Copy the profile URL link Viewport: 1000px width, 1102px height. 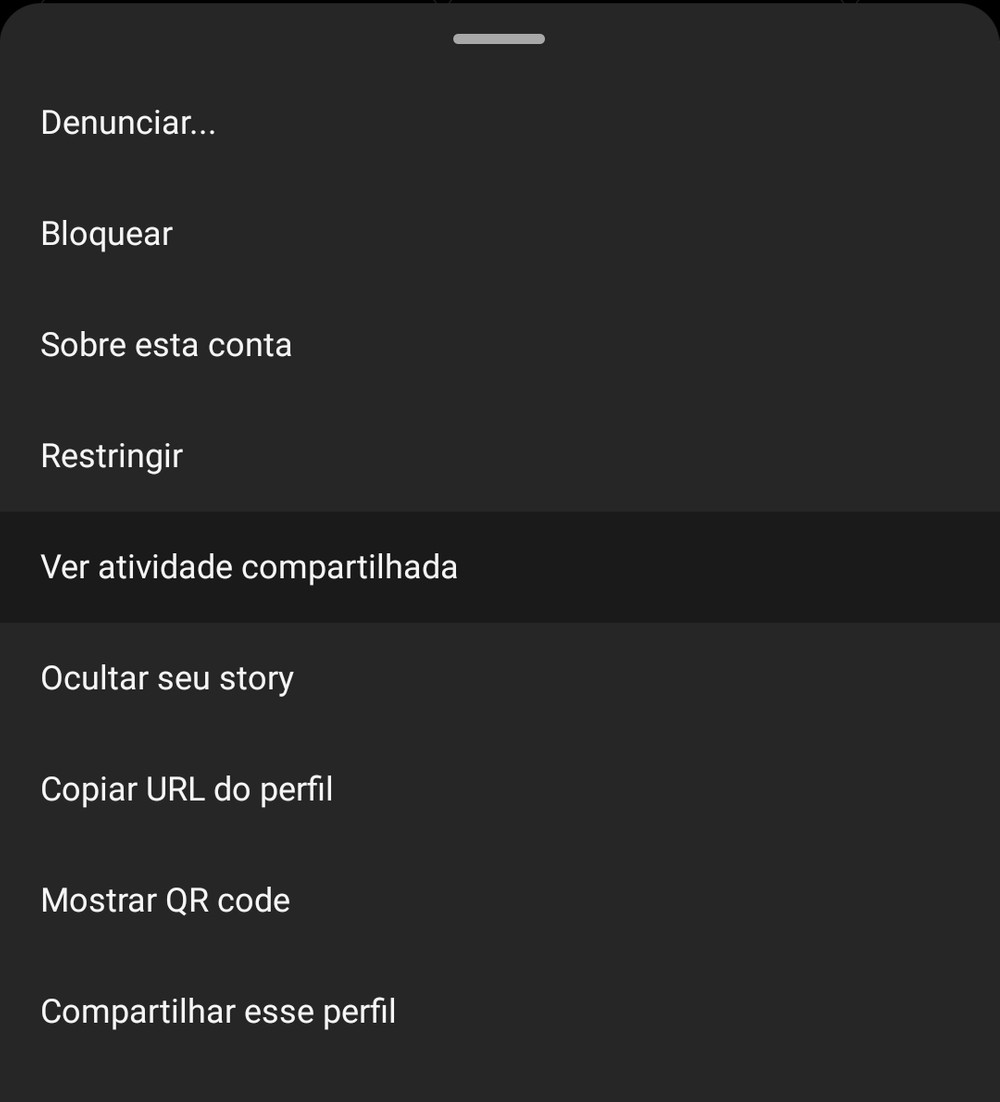pyautogui.click(x=187, y=789)
